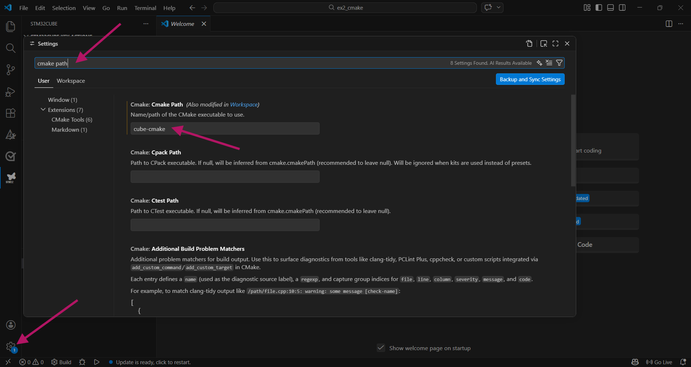Navigate back with the left arrow

(x=192, y=7)
